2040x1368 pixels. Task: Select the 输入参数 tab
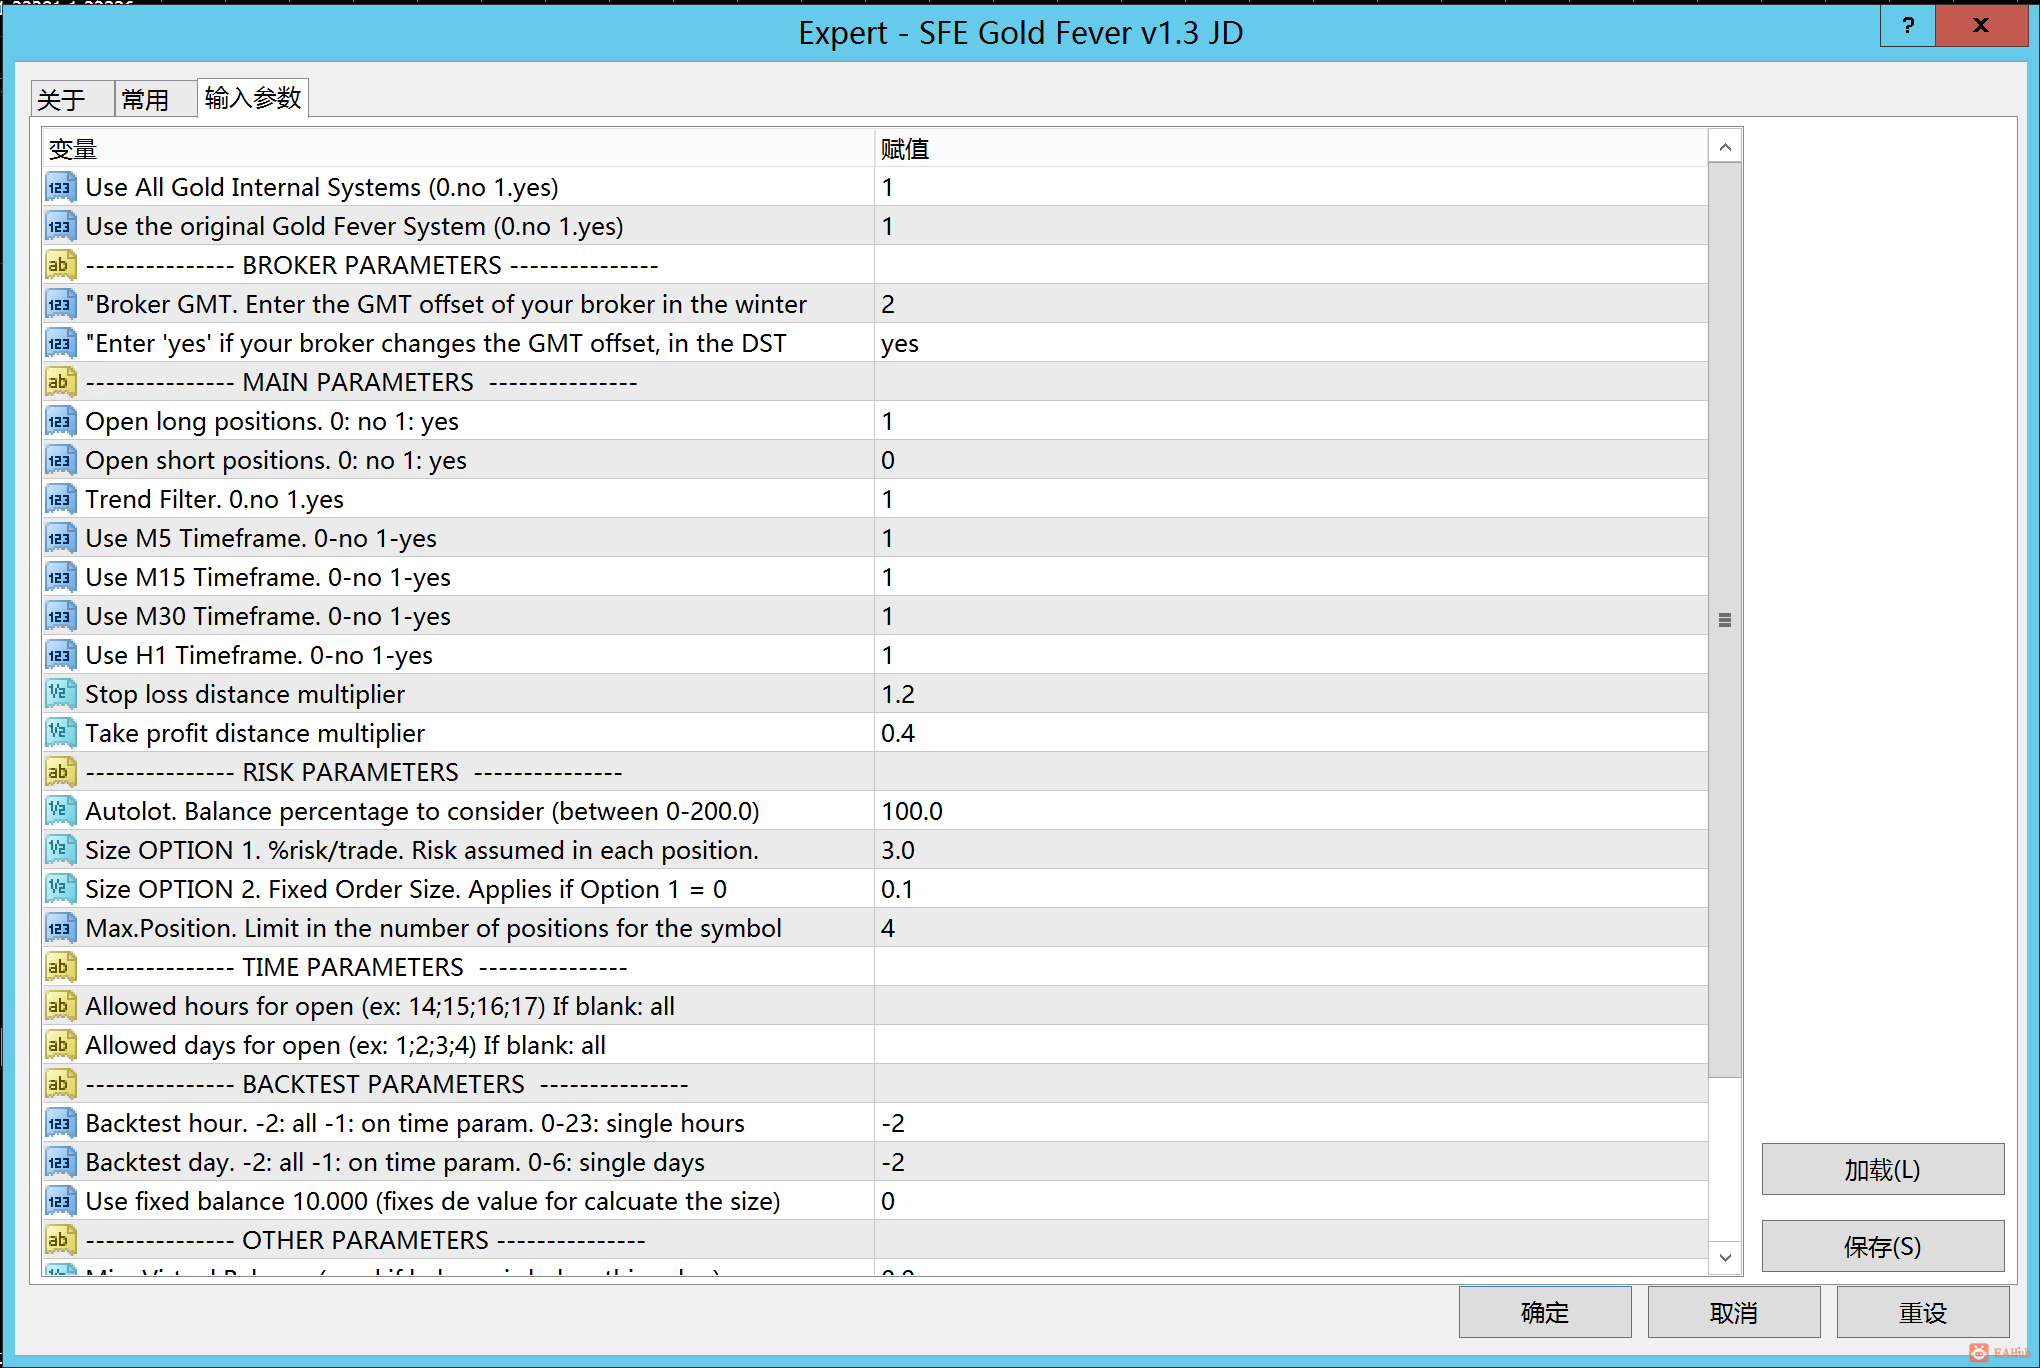[253, 98]
